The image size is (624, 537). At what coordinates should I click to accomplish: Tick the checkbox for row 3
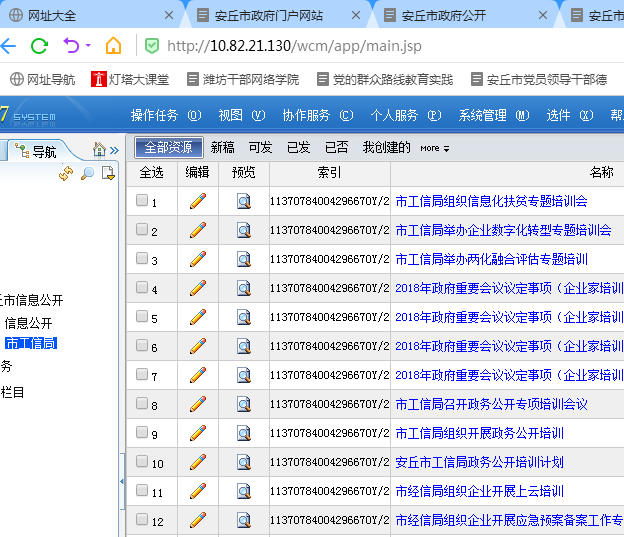tap(142, 258)
